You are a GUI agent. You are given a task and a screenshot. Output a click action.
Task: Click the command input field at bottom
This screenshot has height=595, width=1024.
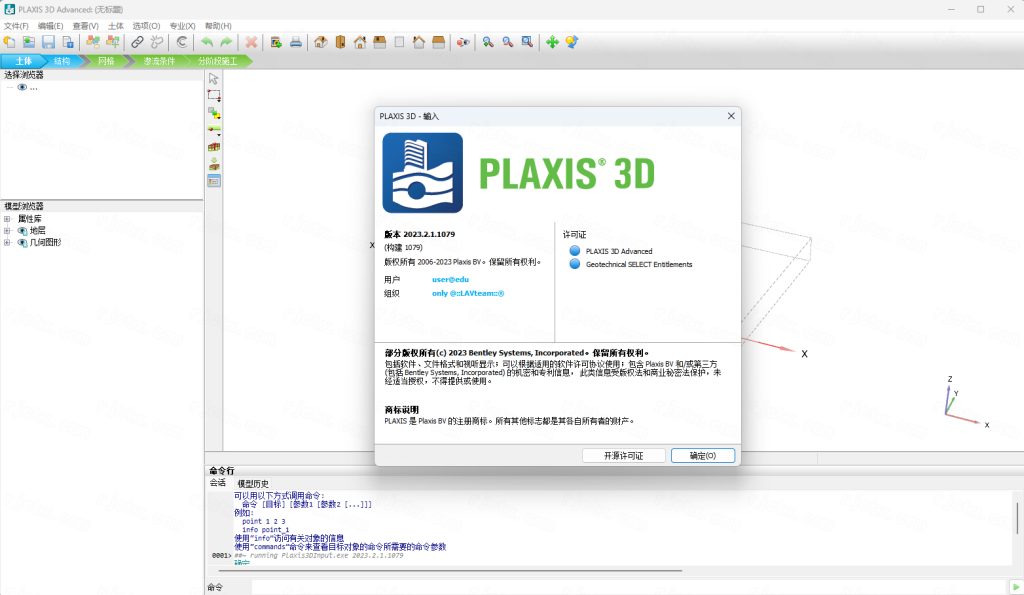pos(630,587)
